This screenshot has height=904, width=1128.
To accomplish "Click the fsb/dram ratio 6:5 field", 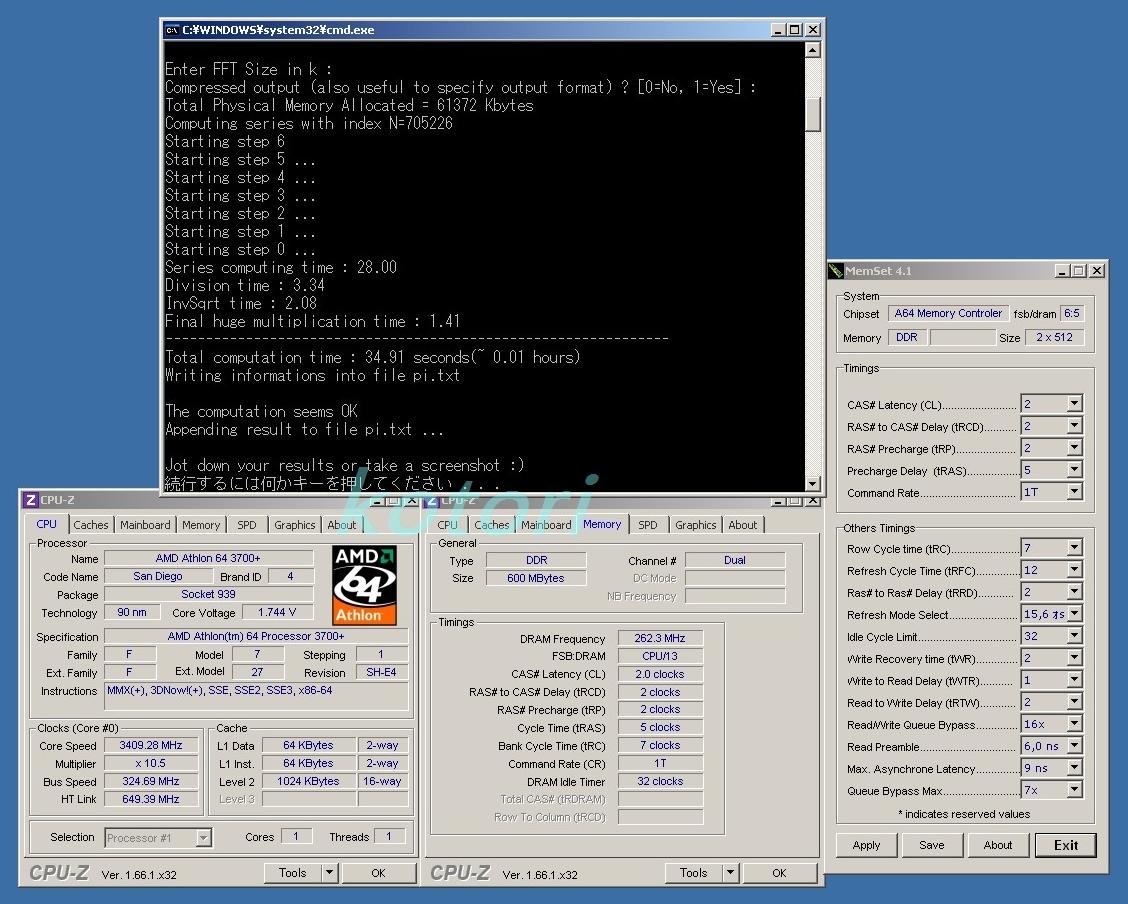I will (x=1072, y=314).
